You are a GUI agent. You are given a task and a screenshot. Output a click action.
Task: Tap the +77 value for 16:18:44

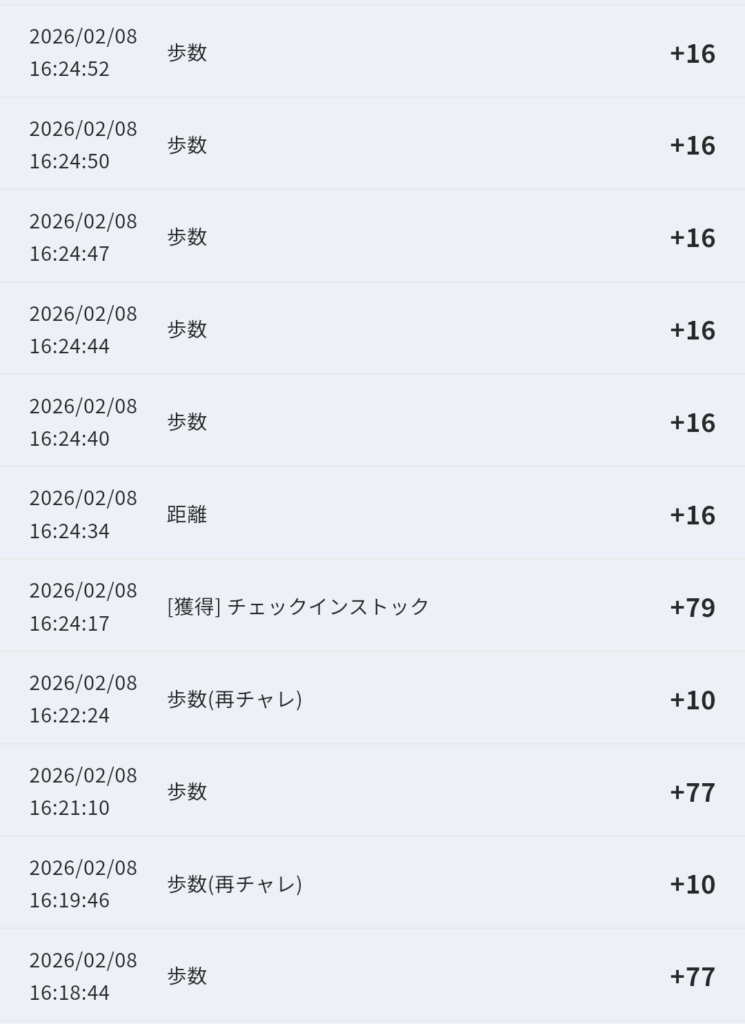click(x=692, y=977)
